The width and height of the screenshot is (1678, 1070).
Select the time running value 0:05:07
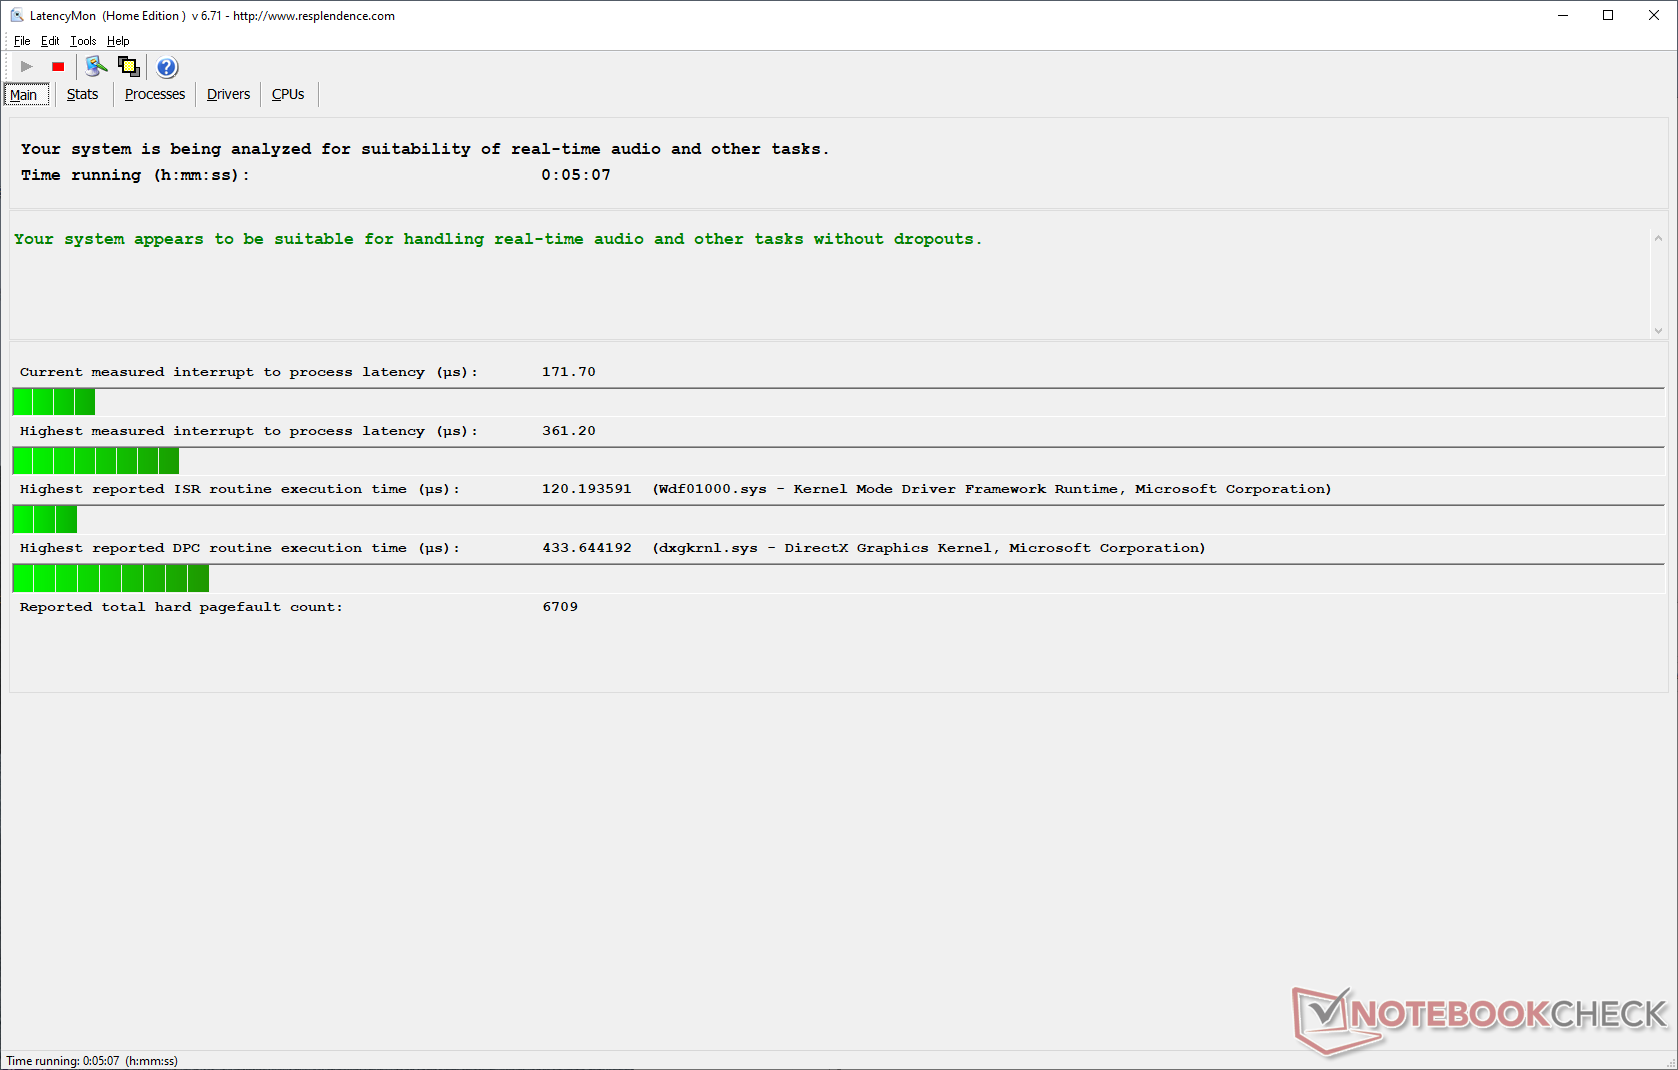tap(576, 175)
